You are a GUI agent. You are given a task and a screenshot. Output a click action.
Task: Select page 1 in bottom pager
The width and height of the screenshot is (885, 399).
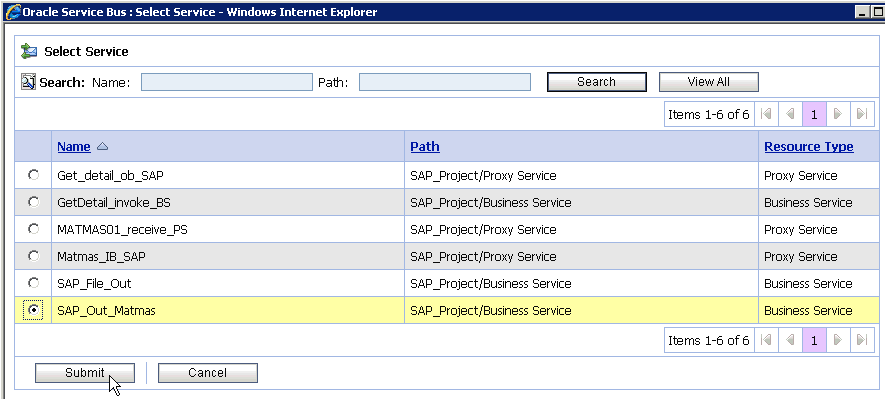coord(814,340)
